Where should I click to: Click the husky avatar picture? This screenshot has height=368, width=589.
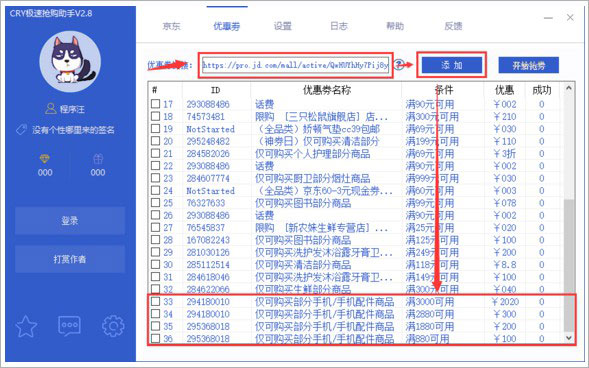point(70,62)
